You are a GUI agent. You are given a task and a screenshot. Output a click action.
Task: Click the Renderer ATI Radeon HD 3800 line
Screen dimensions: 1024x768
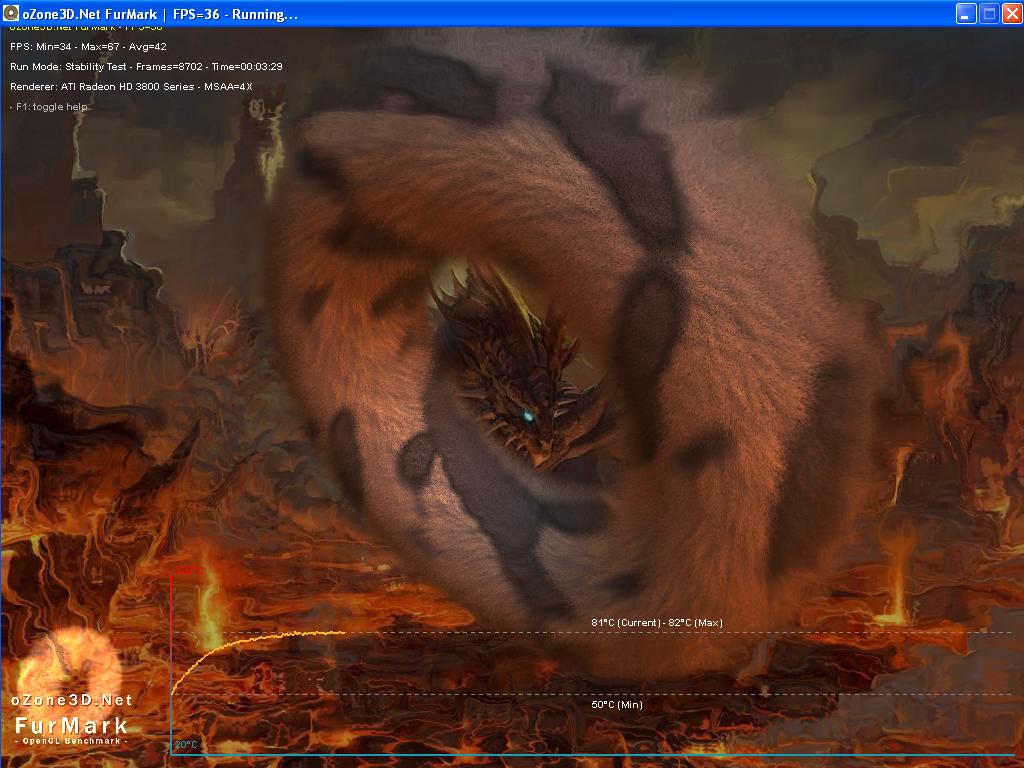(x=131, y=86)
